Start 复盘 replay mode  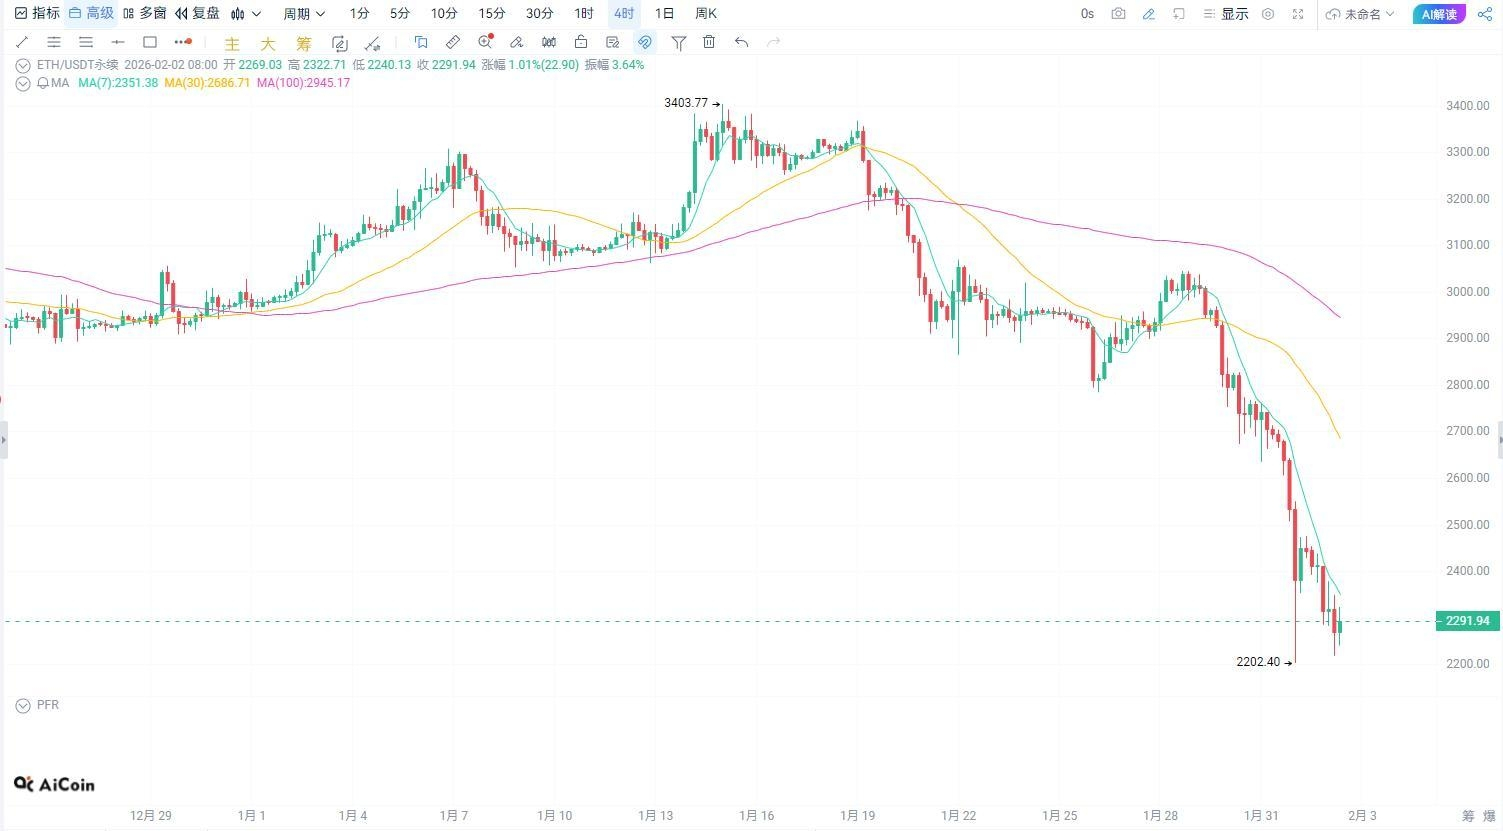click(197, 13)
